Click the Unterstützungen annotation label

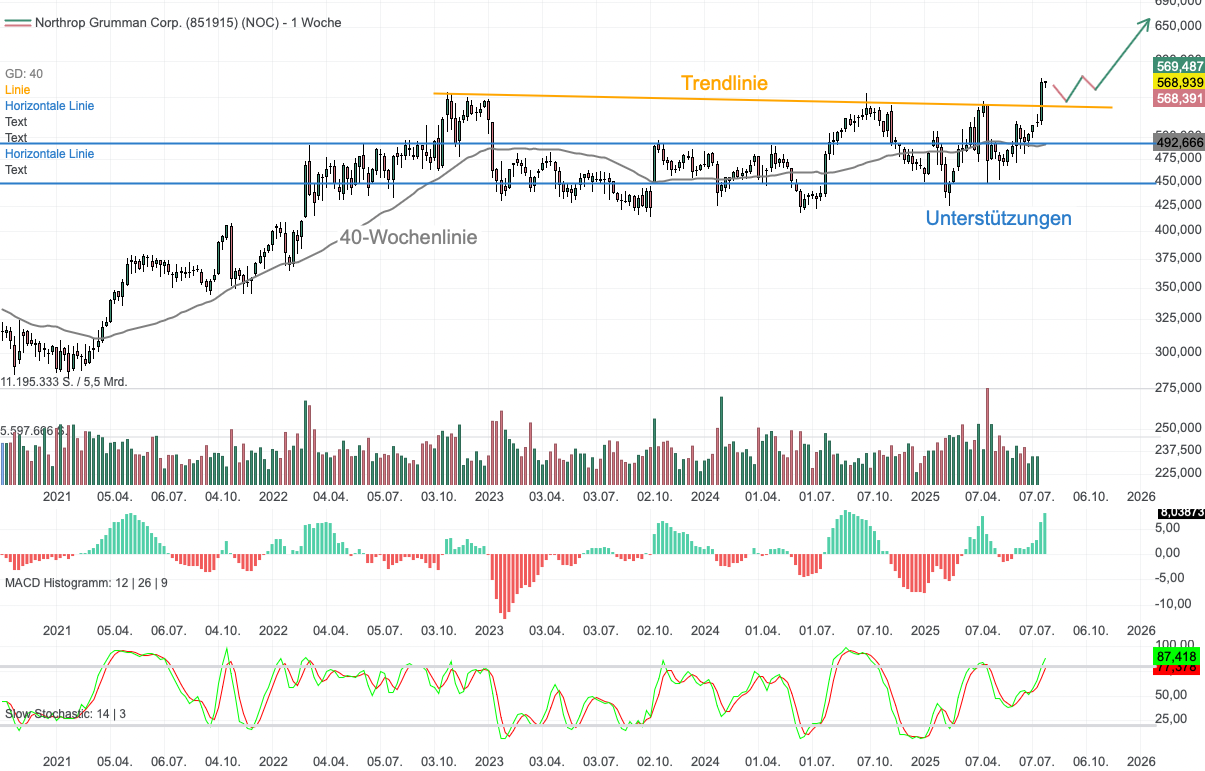pos(999,218)
